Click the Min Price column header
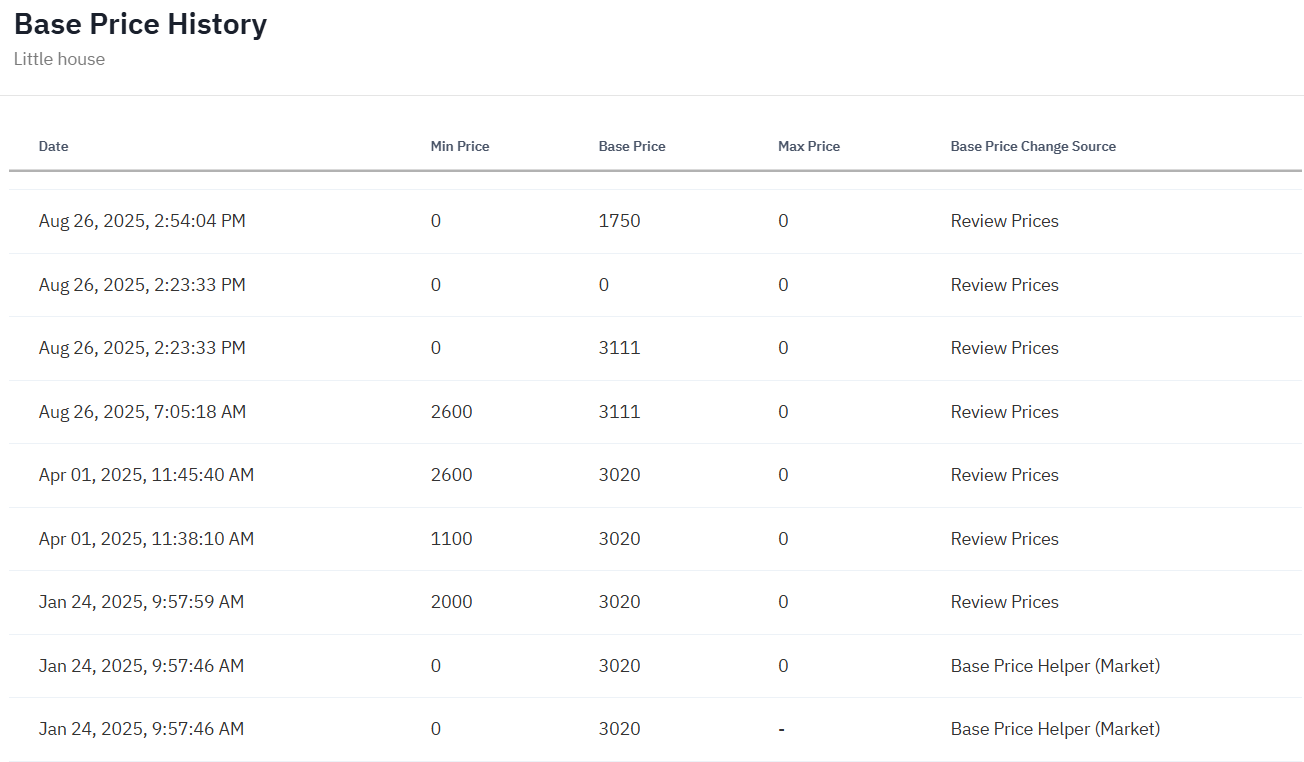This screenshot has width=1304, height=762. click(459, 146)
